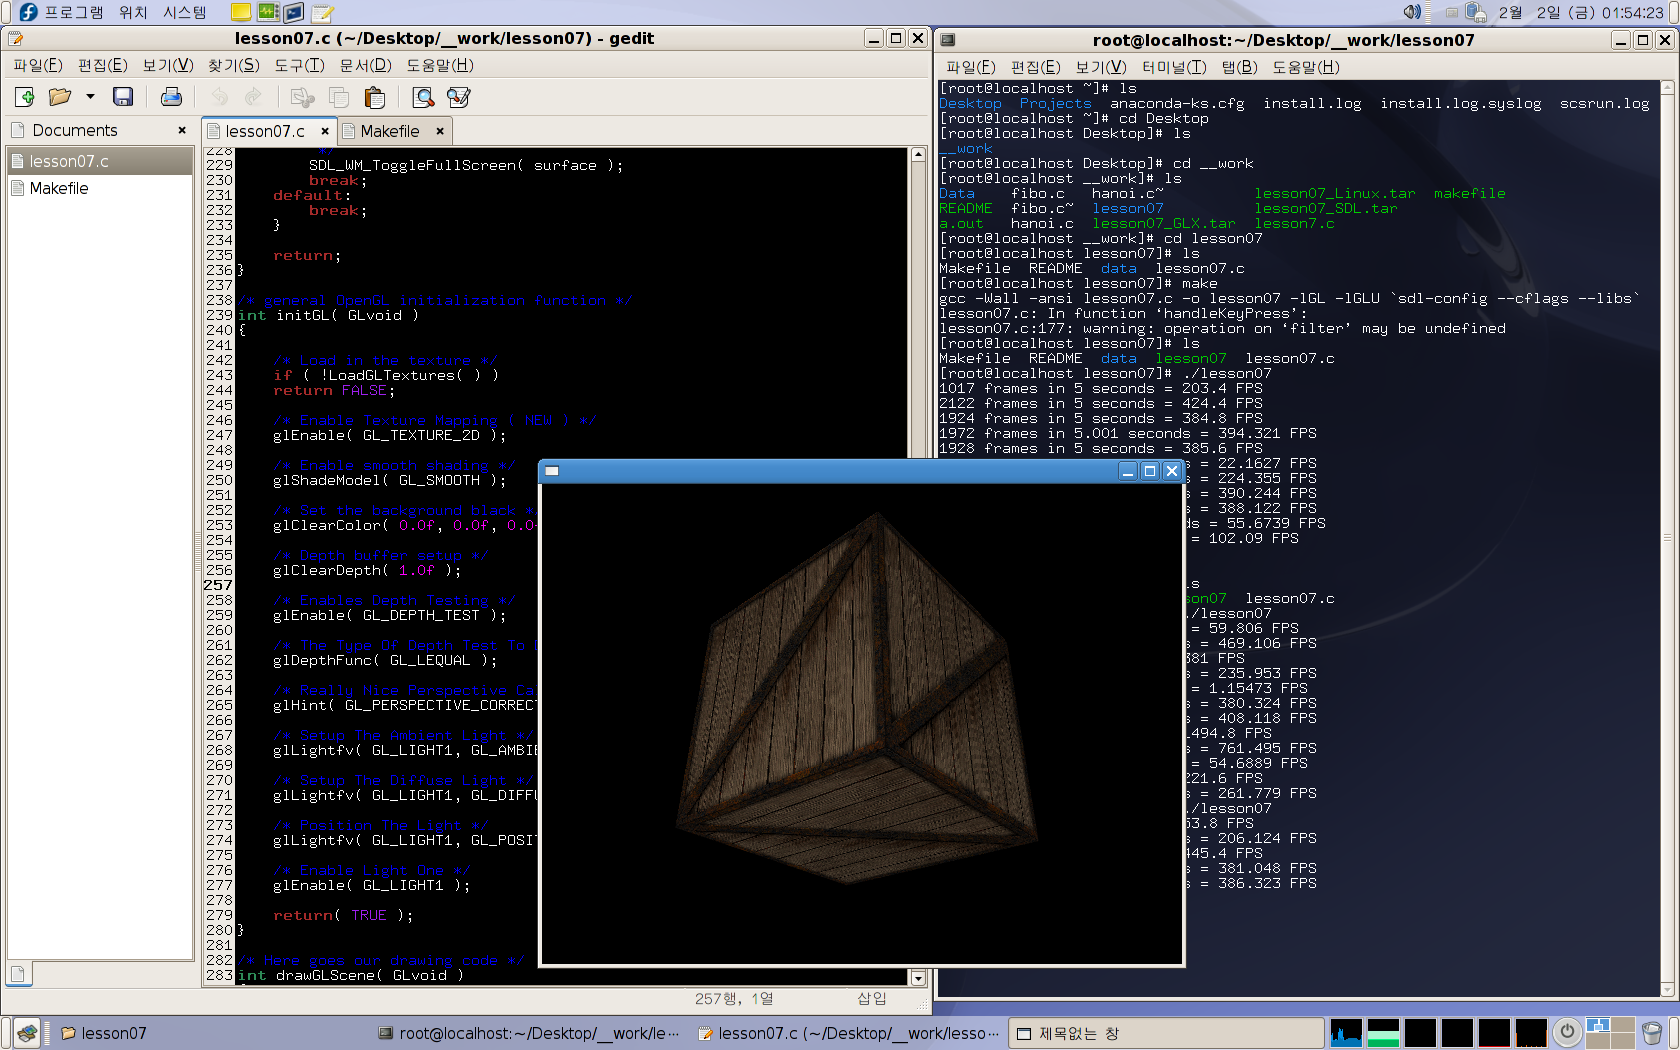Open the trash icon in bottom panel
Image resolution: width=1680 pixels, height=1050 pixels.
point(1652,1033)
